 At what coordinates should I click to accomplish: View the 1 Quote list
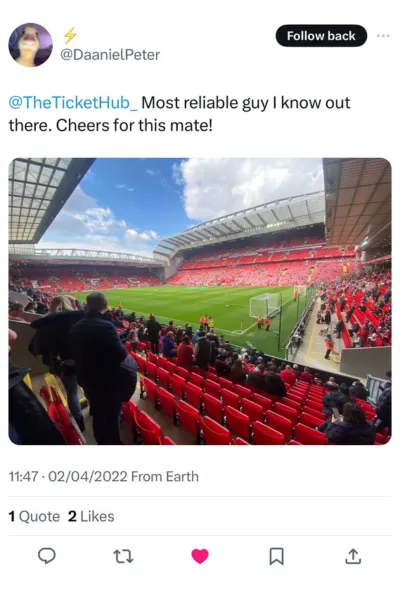click(x=34, y=516)
